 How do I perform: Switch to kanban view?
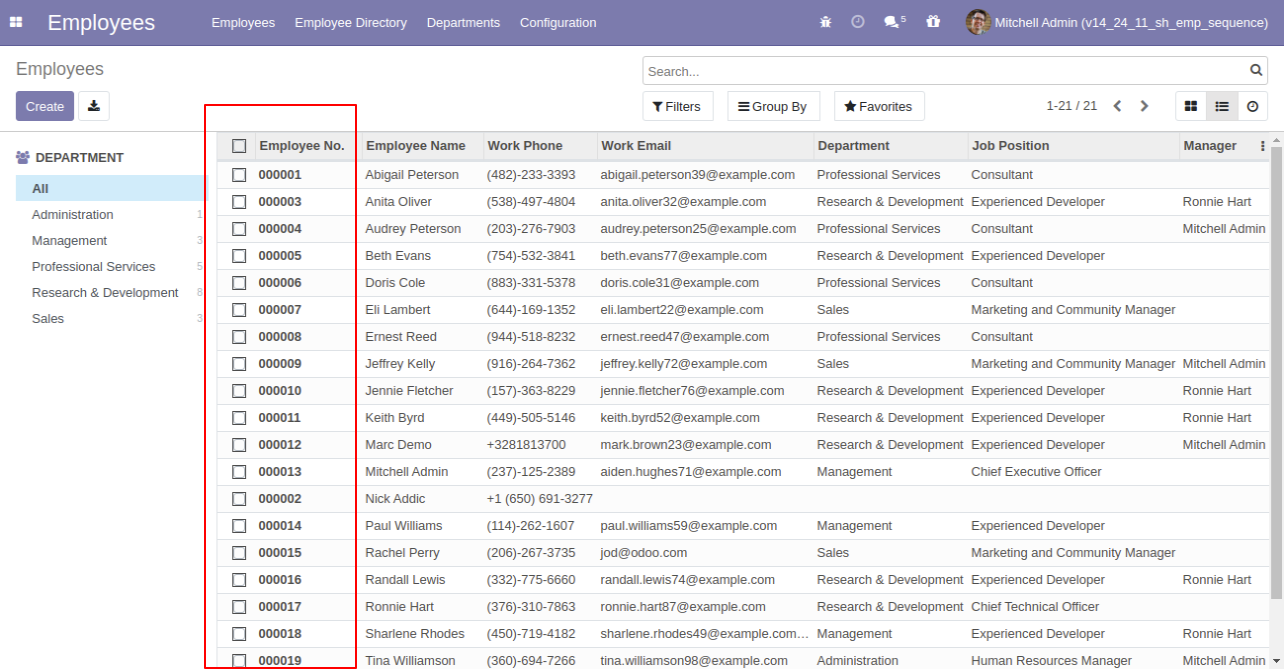point(1191,106)
